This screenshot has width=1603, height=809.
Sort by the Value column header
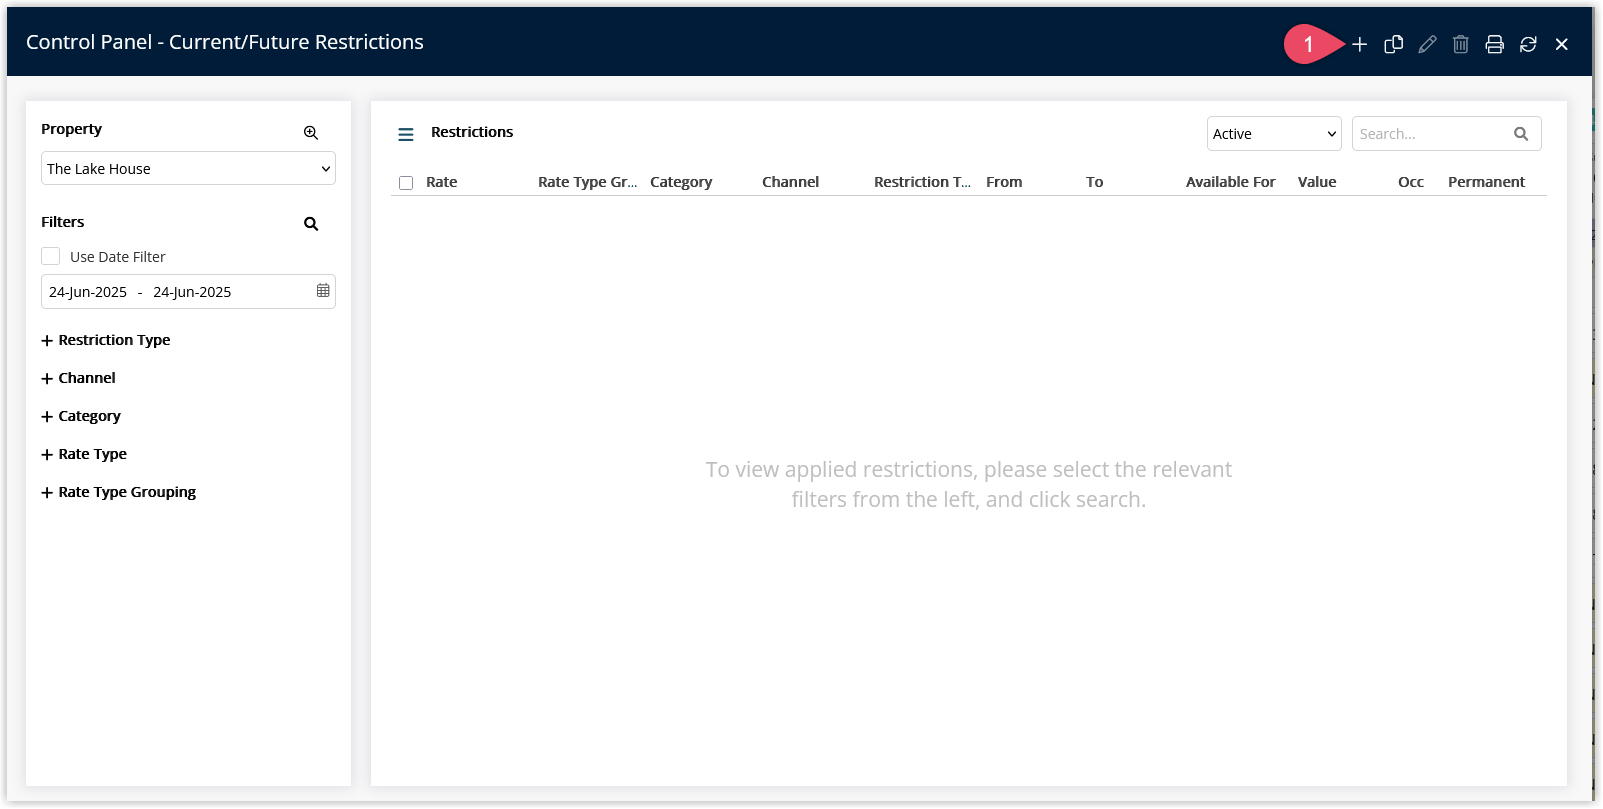click(1317, 182)
